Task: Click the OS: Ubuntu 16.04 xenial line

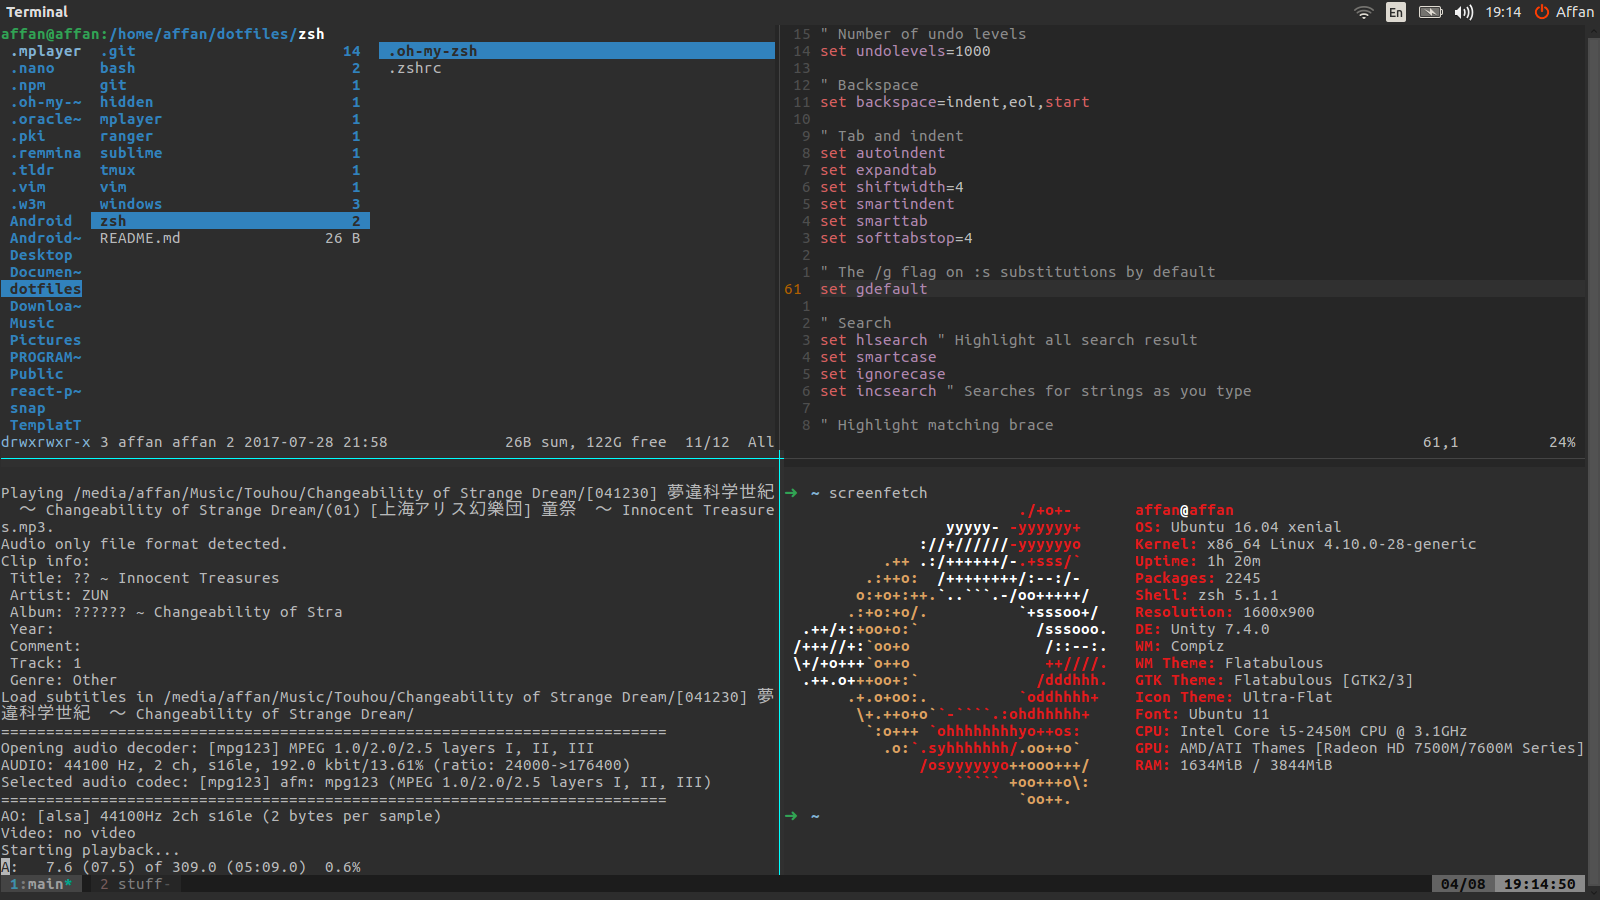Action: pos(1238,527)
